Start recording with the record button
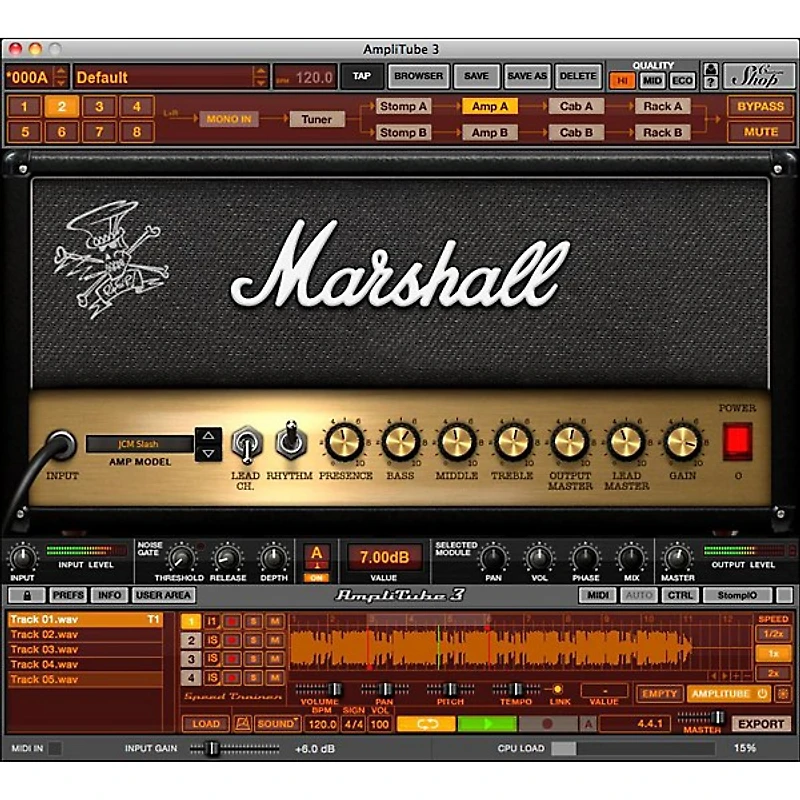Screen dimensions: 800x800 [x=548, y=723]
